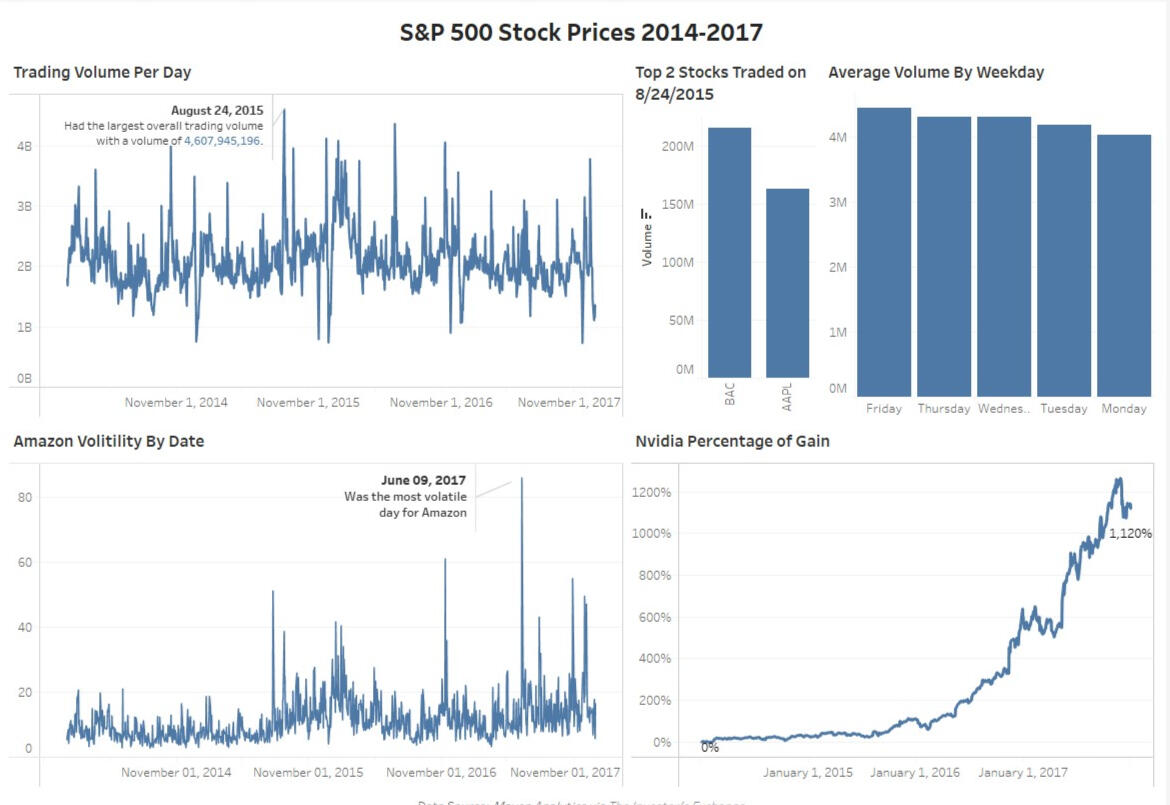Click the Amazon Volitility By Date title
This screenshot has height=805, width=1170.
click(109, 441)
